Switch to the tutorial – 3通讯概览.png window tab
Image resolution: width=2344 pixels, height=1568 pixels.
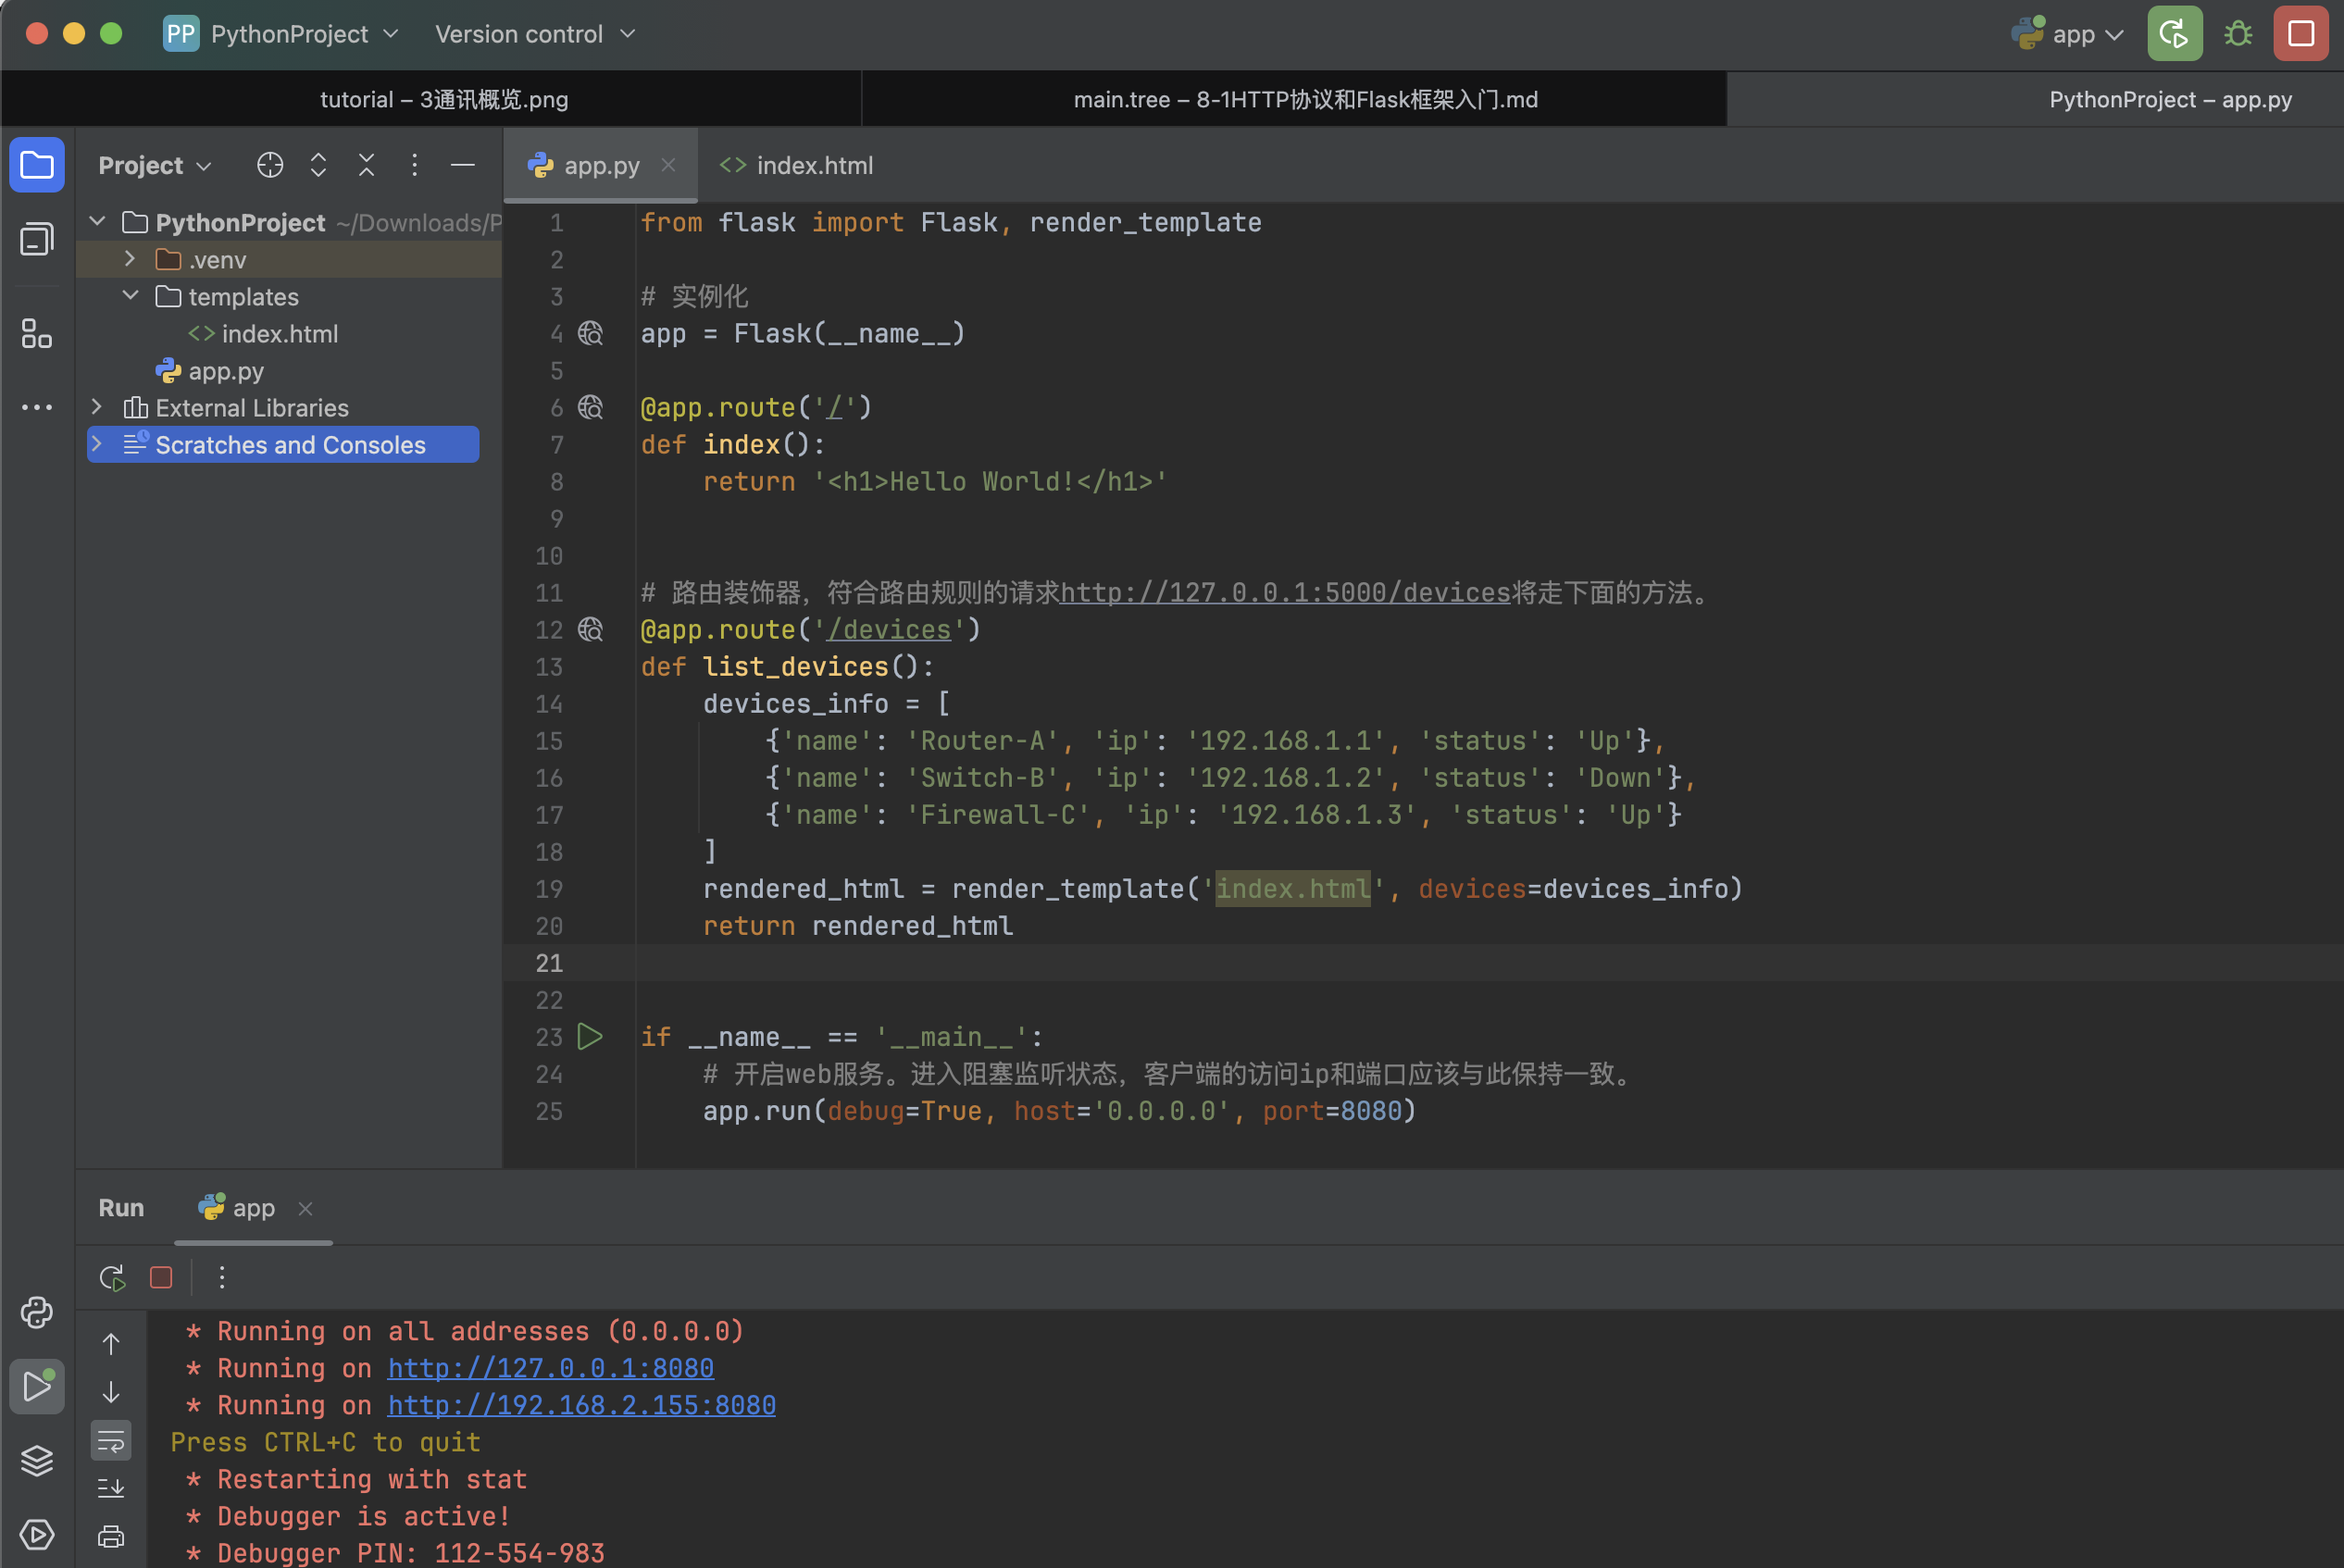(x=443, y=99)
